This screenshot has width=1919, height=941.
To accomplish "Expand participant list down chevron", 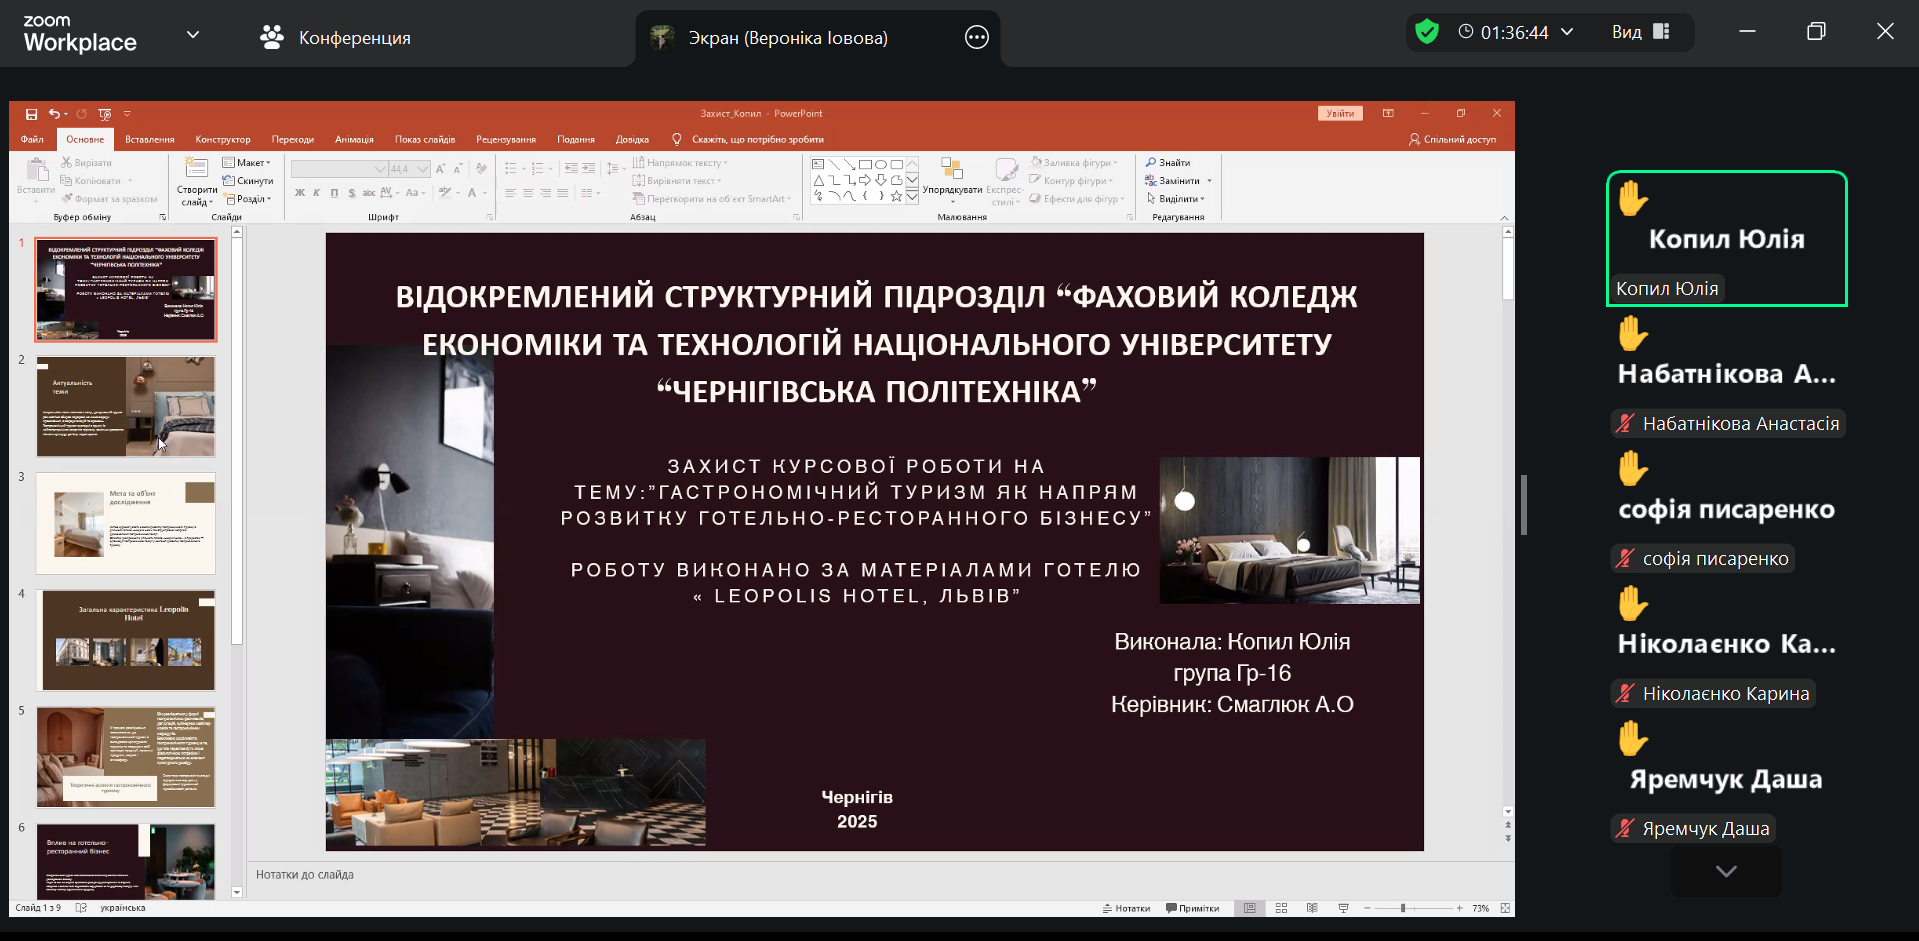I will click(1725, 871).
